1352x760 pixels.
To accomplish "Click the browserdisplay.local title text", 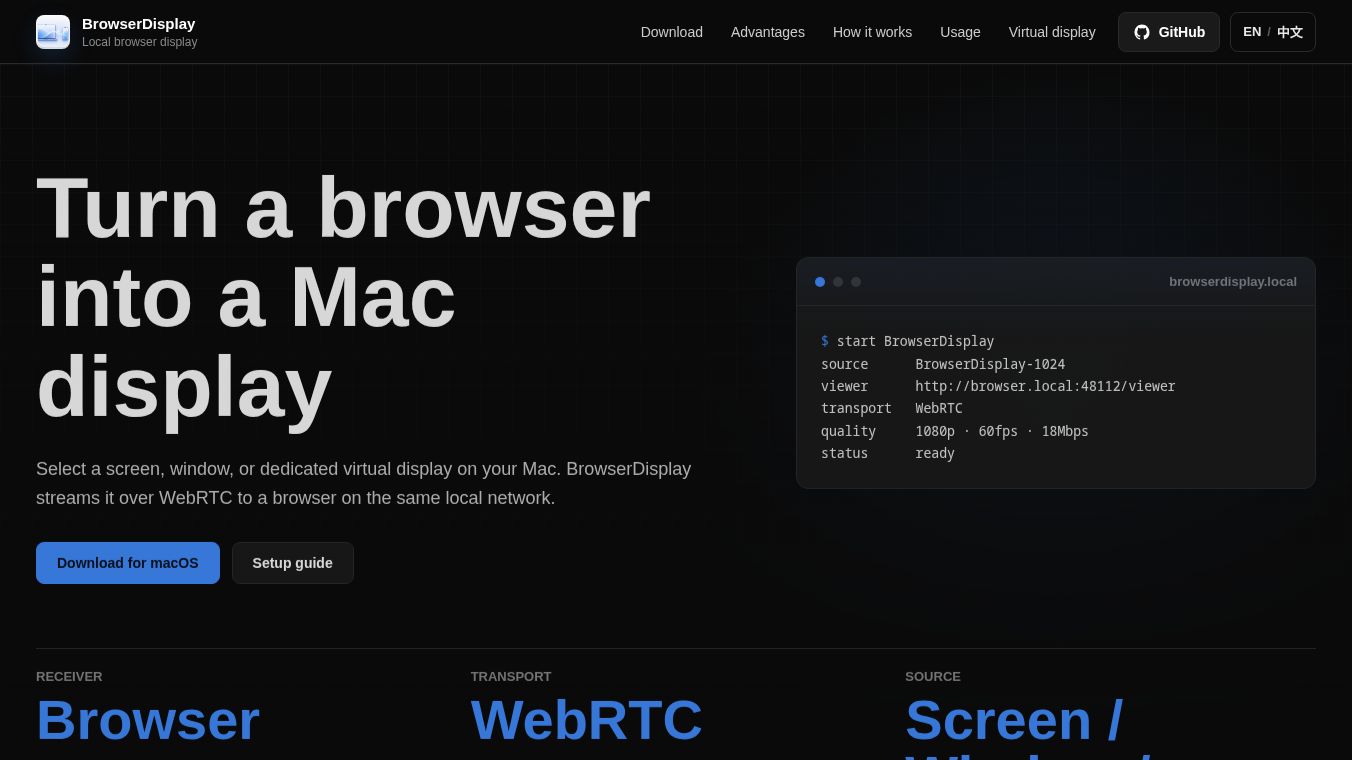I will 1233,282.
